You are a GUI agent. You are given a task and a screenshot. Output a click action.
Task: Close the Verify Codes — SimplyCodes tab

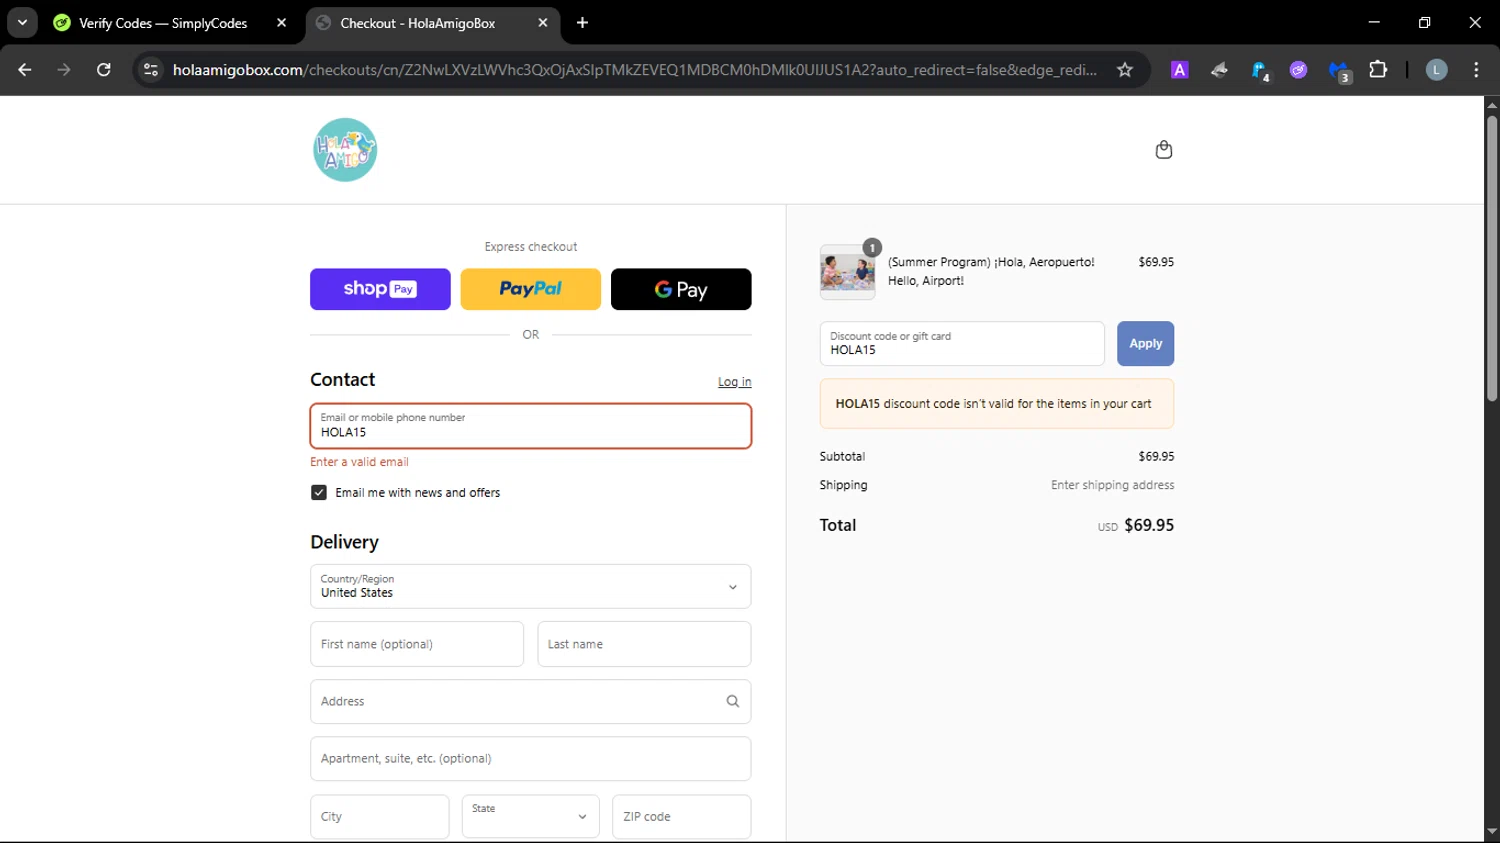[281, 23]
